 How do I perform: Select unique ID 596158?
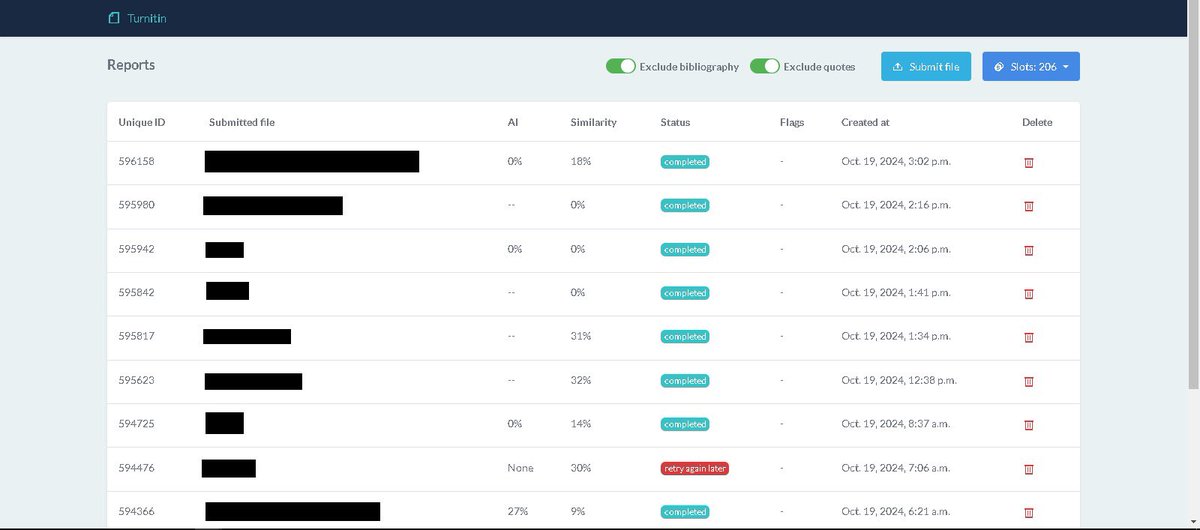pyautogui.click(x=136, y=161)
